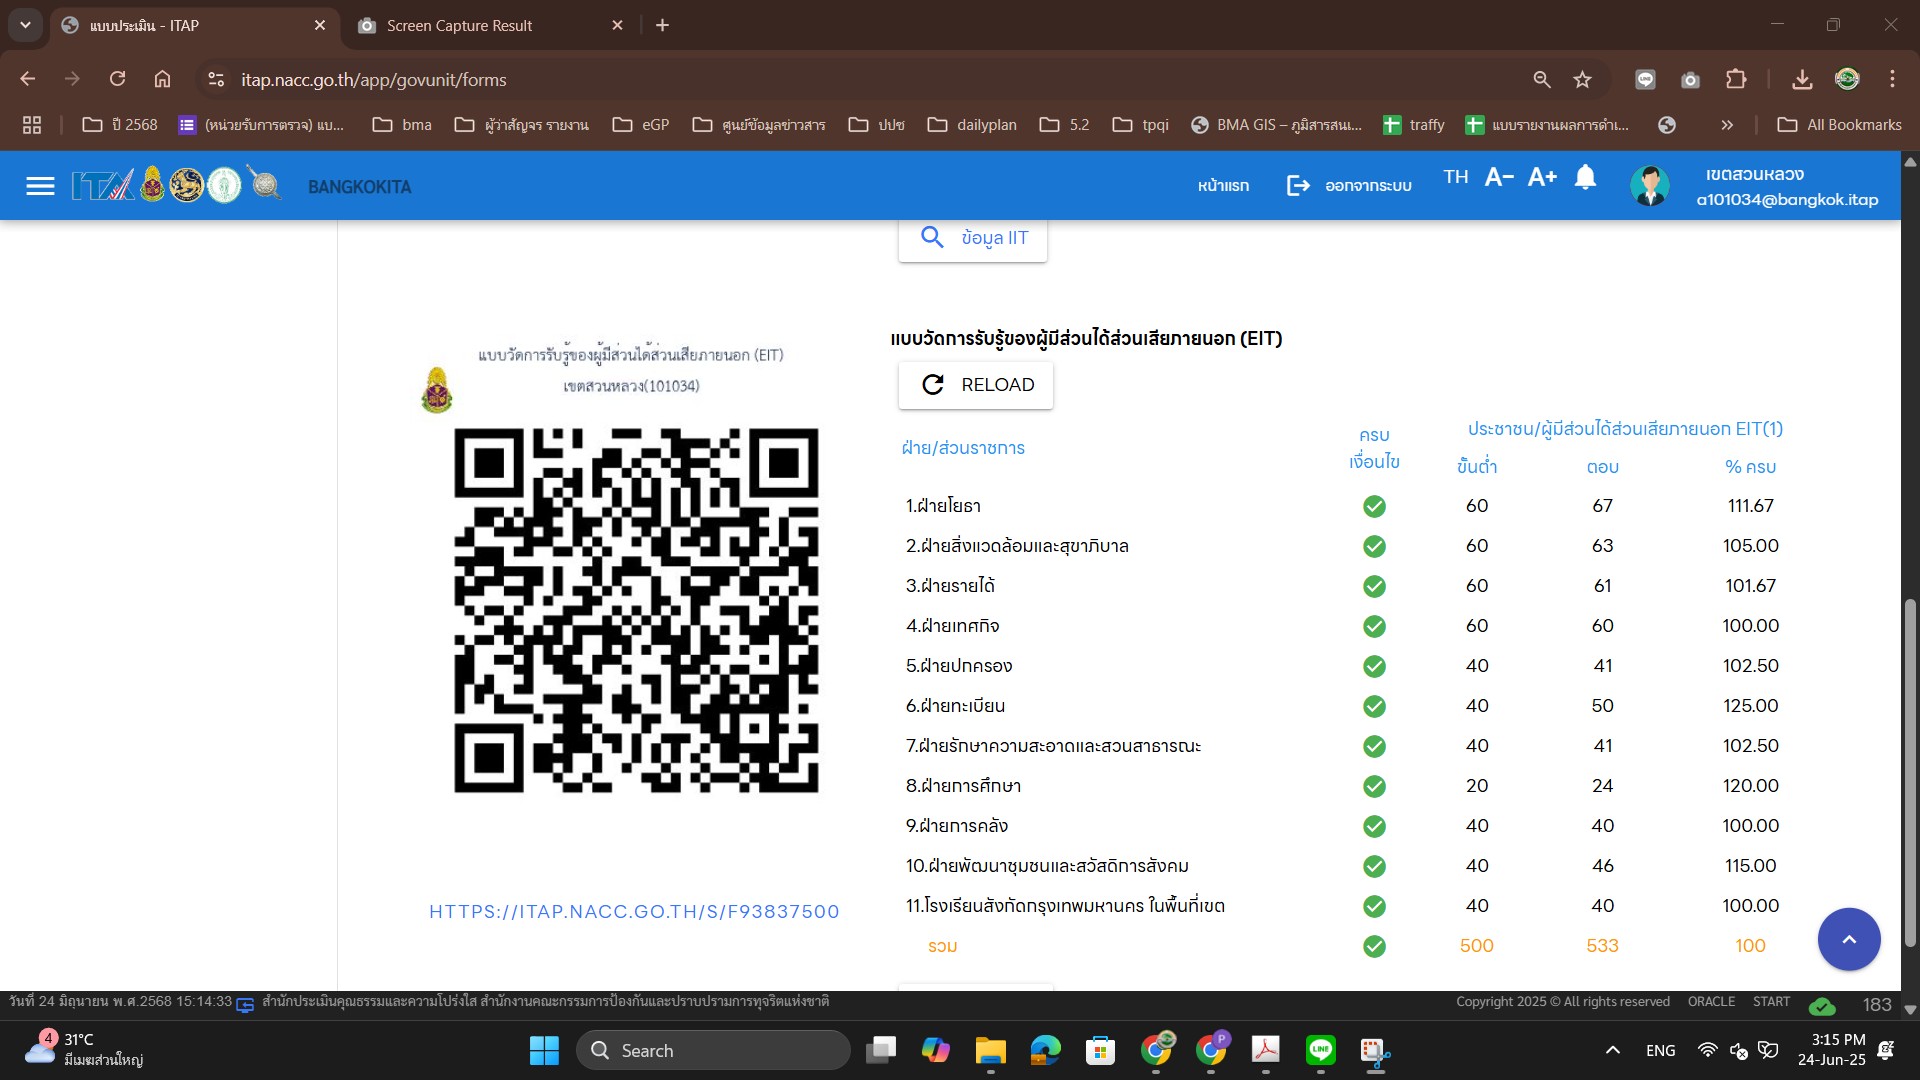Click the green check in รวม row
The height and width of the screenshot is (1080, 1920).
pyautogui.click(x=1374, y=946)
